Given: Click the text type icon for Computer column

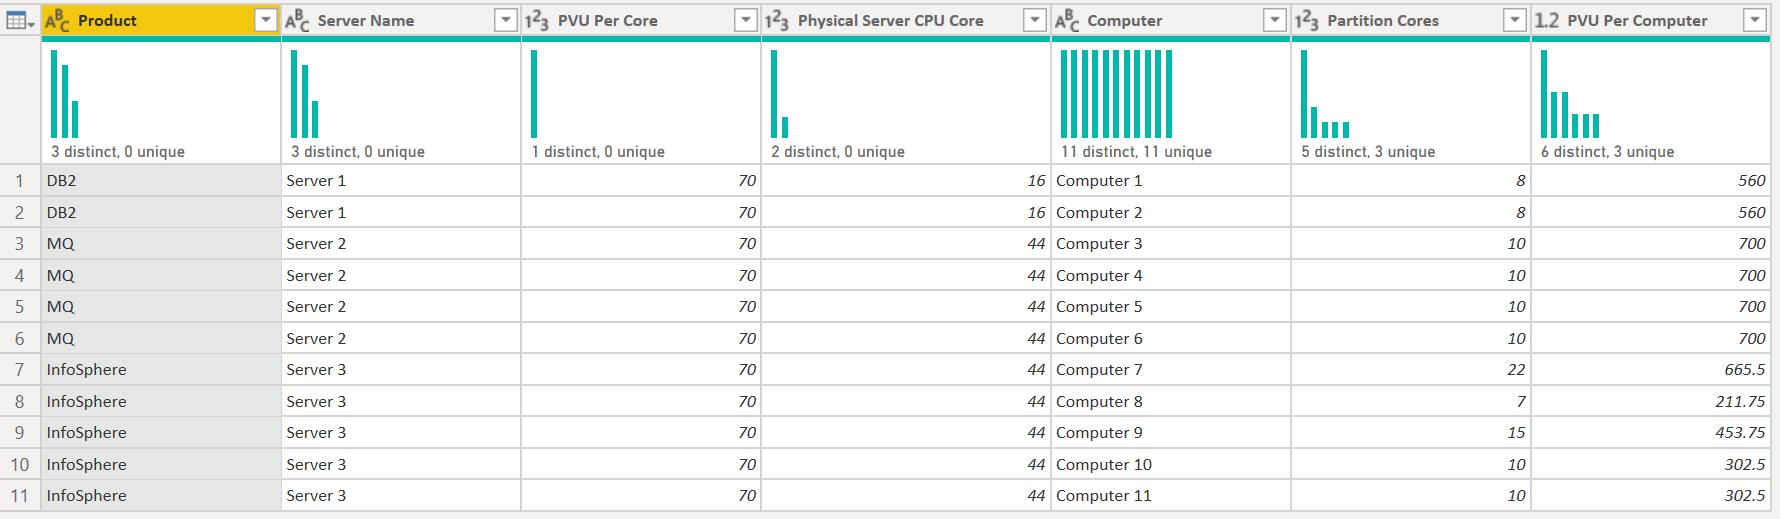Looking at the screenshot, I should [x=1067, y=21].
